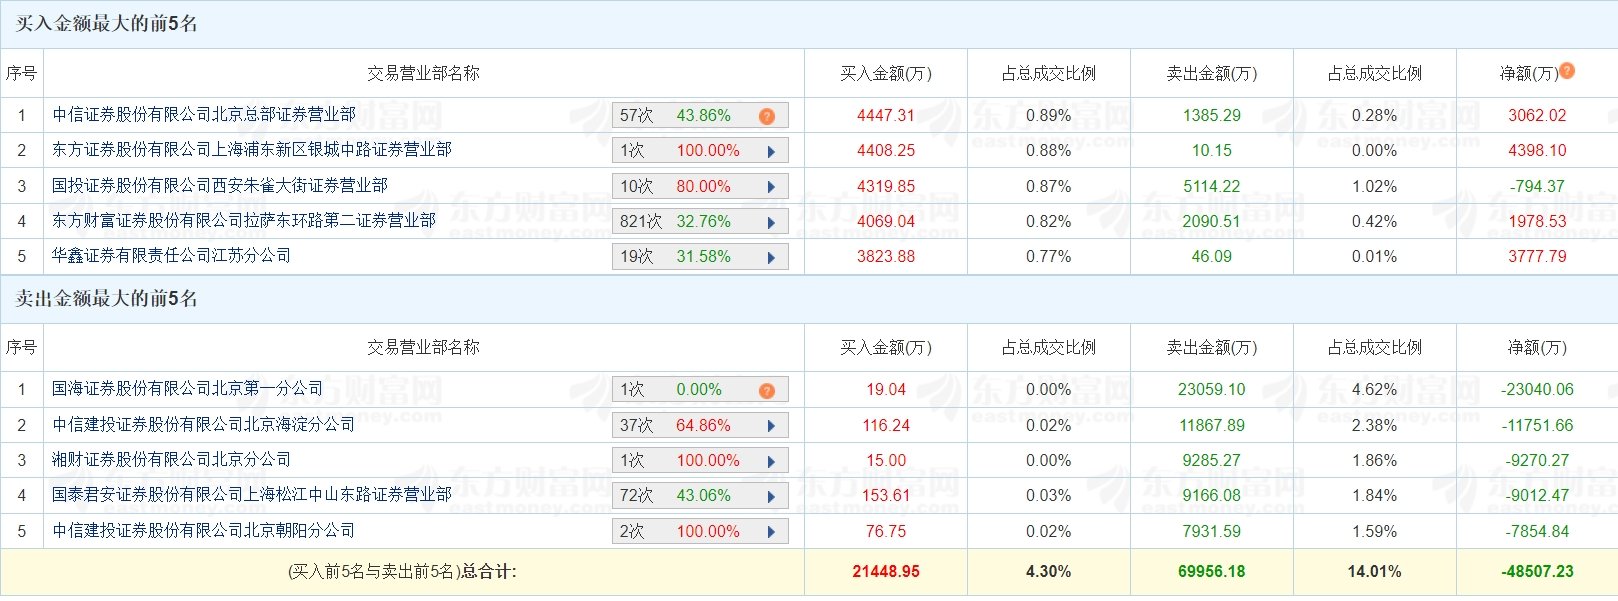Select the 卖出金额最大的前5名 section title
Image resolution: width=1618 pixels, height=601 pixels.
point(107,299)
